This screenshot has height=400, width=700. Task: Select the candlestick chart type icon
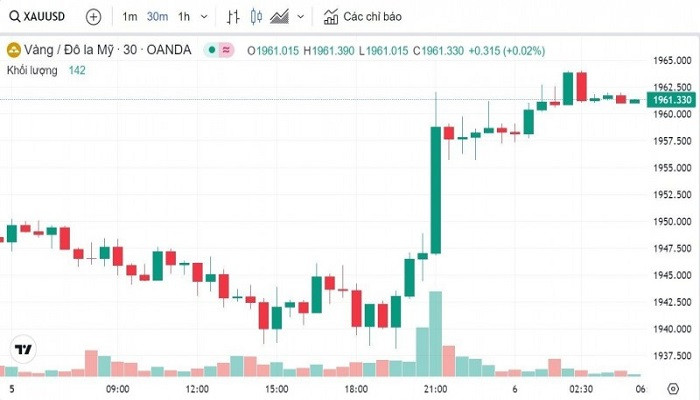pyautogui.click(x=256, y=17)
